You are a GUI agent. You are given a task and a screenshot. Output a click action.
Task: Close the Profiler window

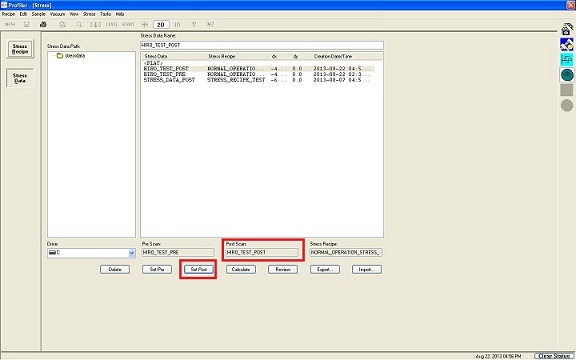tap(570, 5)
